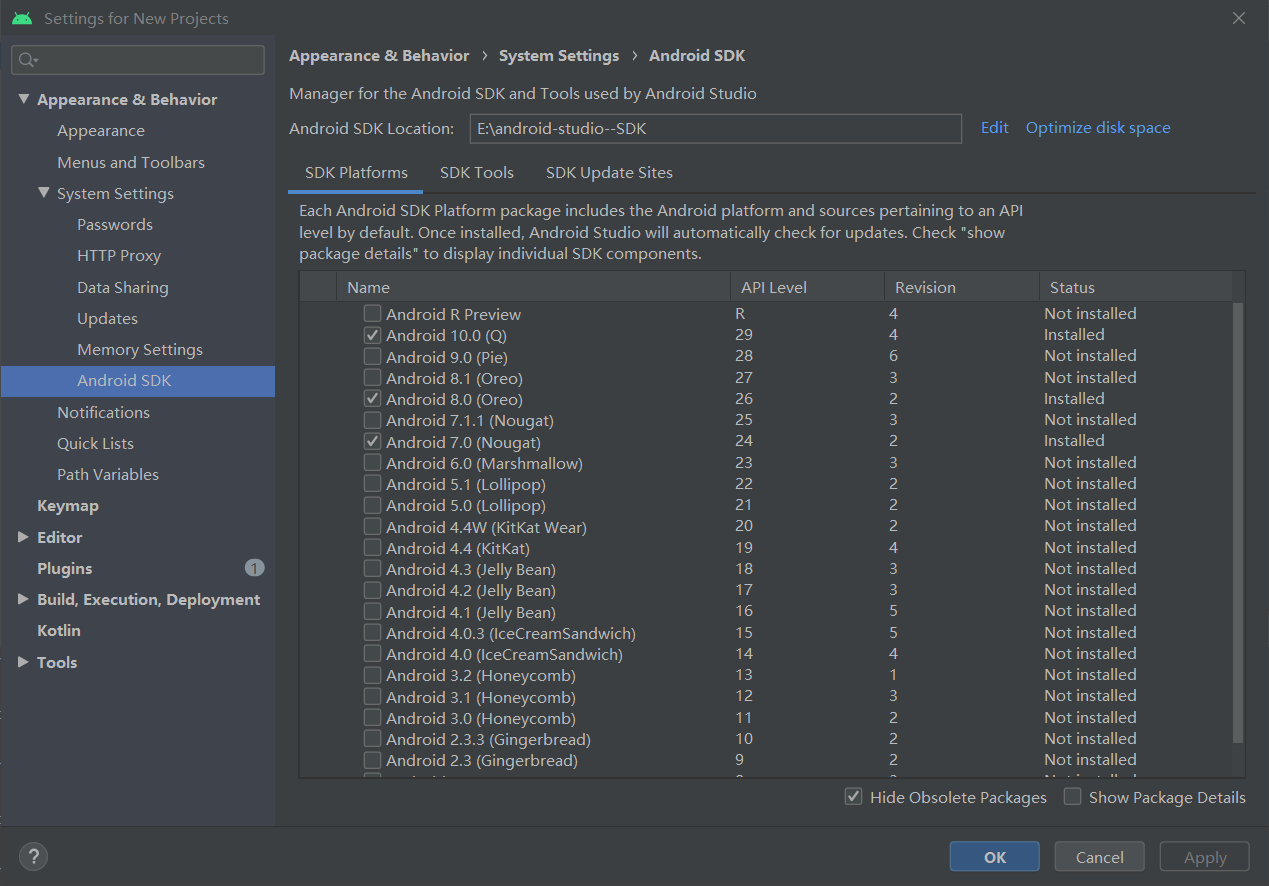The height and width of the screenshot is (886, 1269).
Task: Click OK to confirm settings
Action: click(x=995, y=857)
